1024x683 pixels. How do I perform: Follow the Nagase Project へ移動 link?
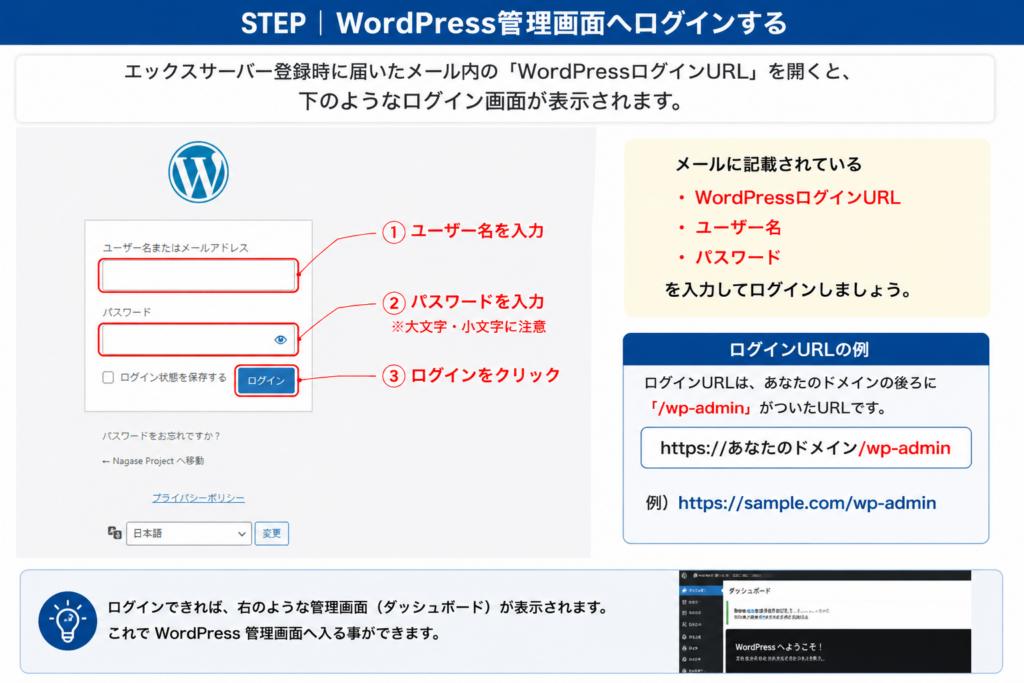point(153,461)
